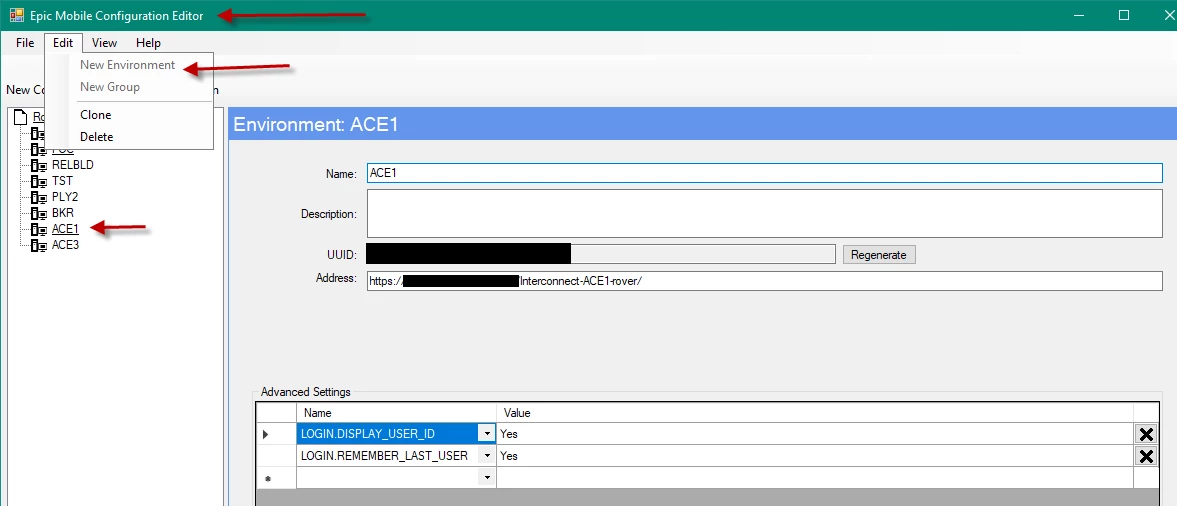Select the PLY2 environment in the tree

(x=65, y=197)
